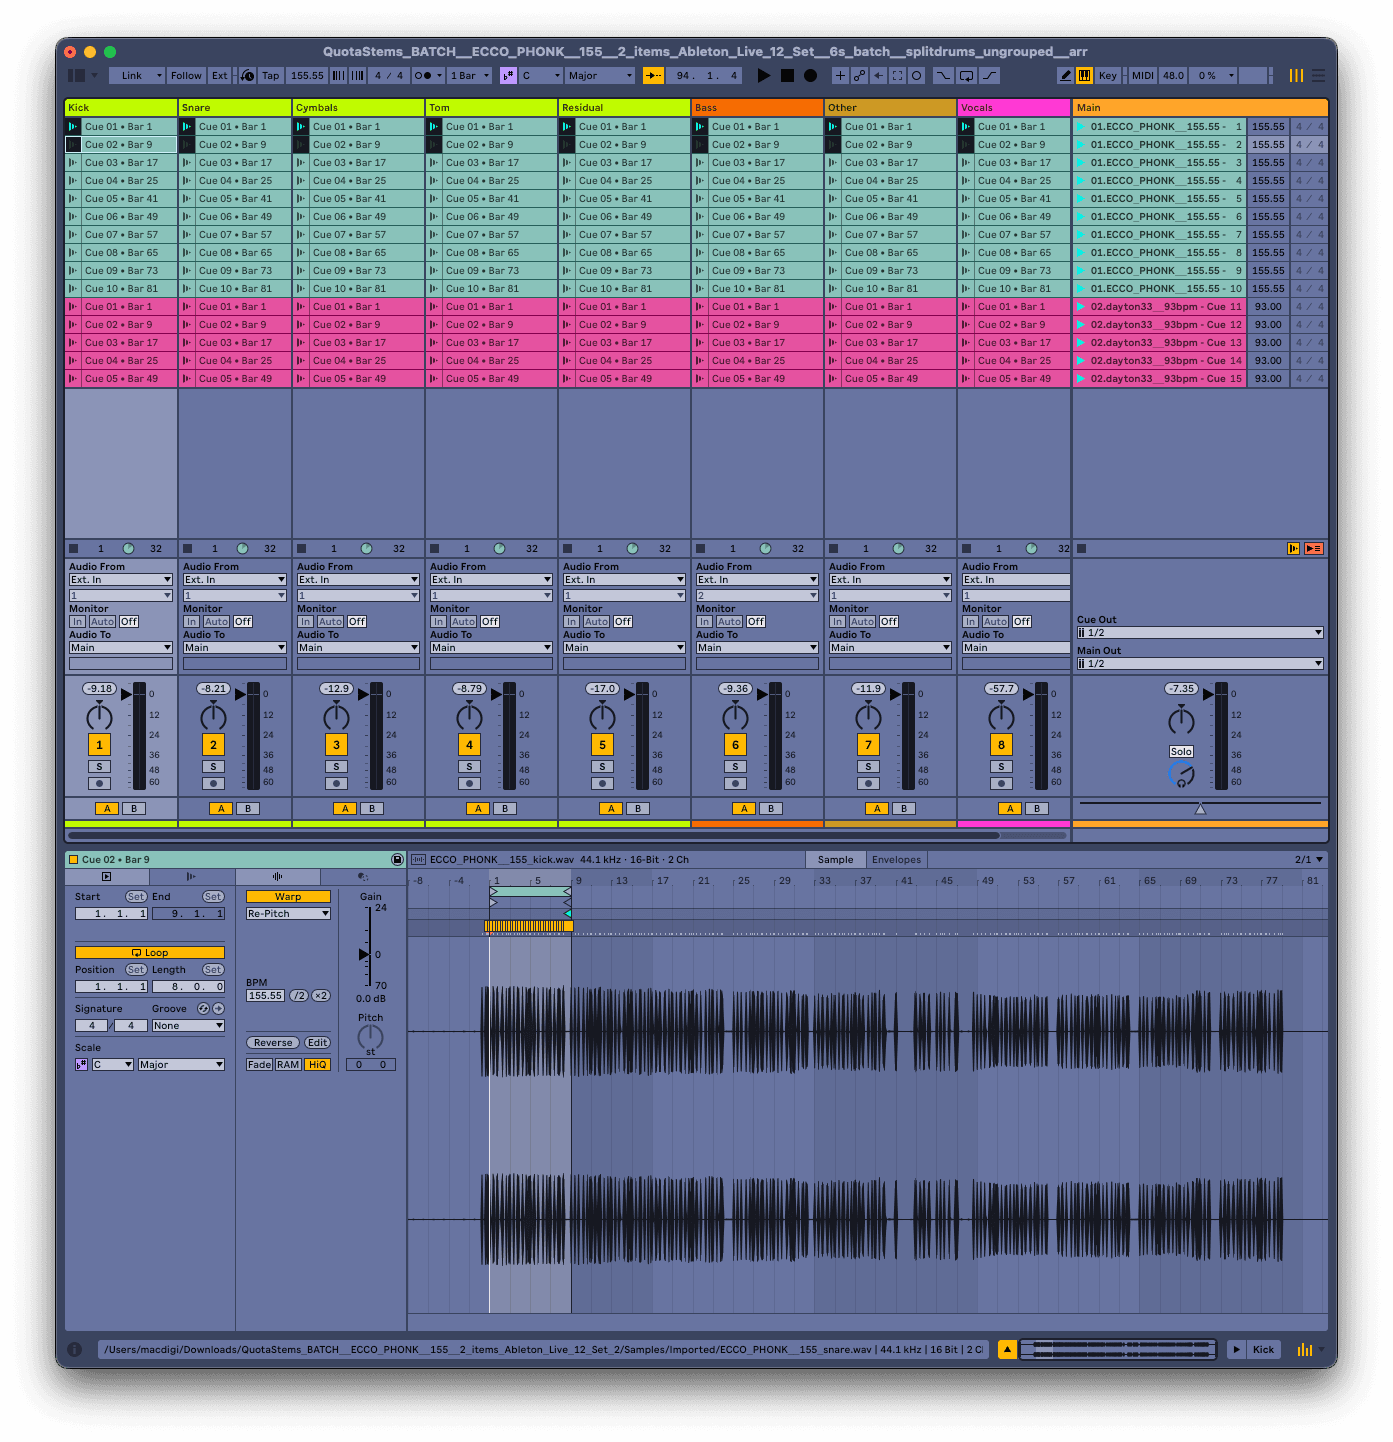Image resolution: width=1393 pixels, height=1442 pixels.
Task: Toggle track 1 activator button
Action: (99, 745)
